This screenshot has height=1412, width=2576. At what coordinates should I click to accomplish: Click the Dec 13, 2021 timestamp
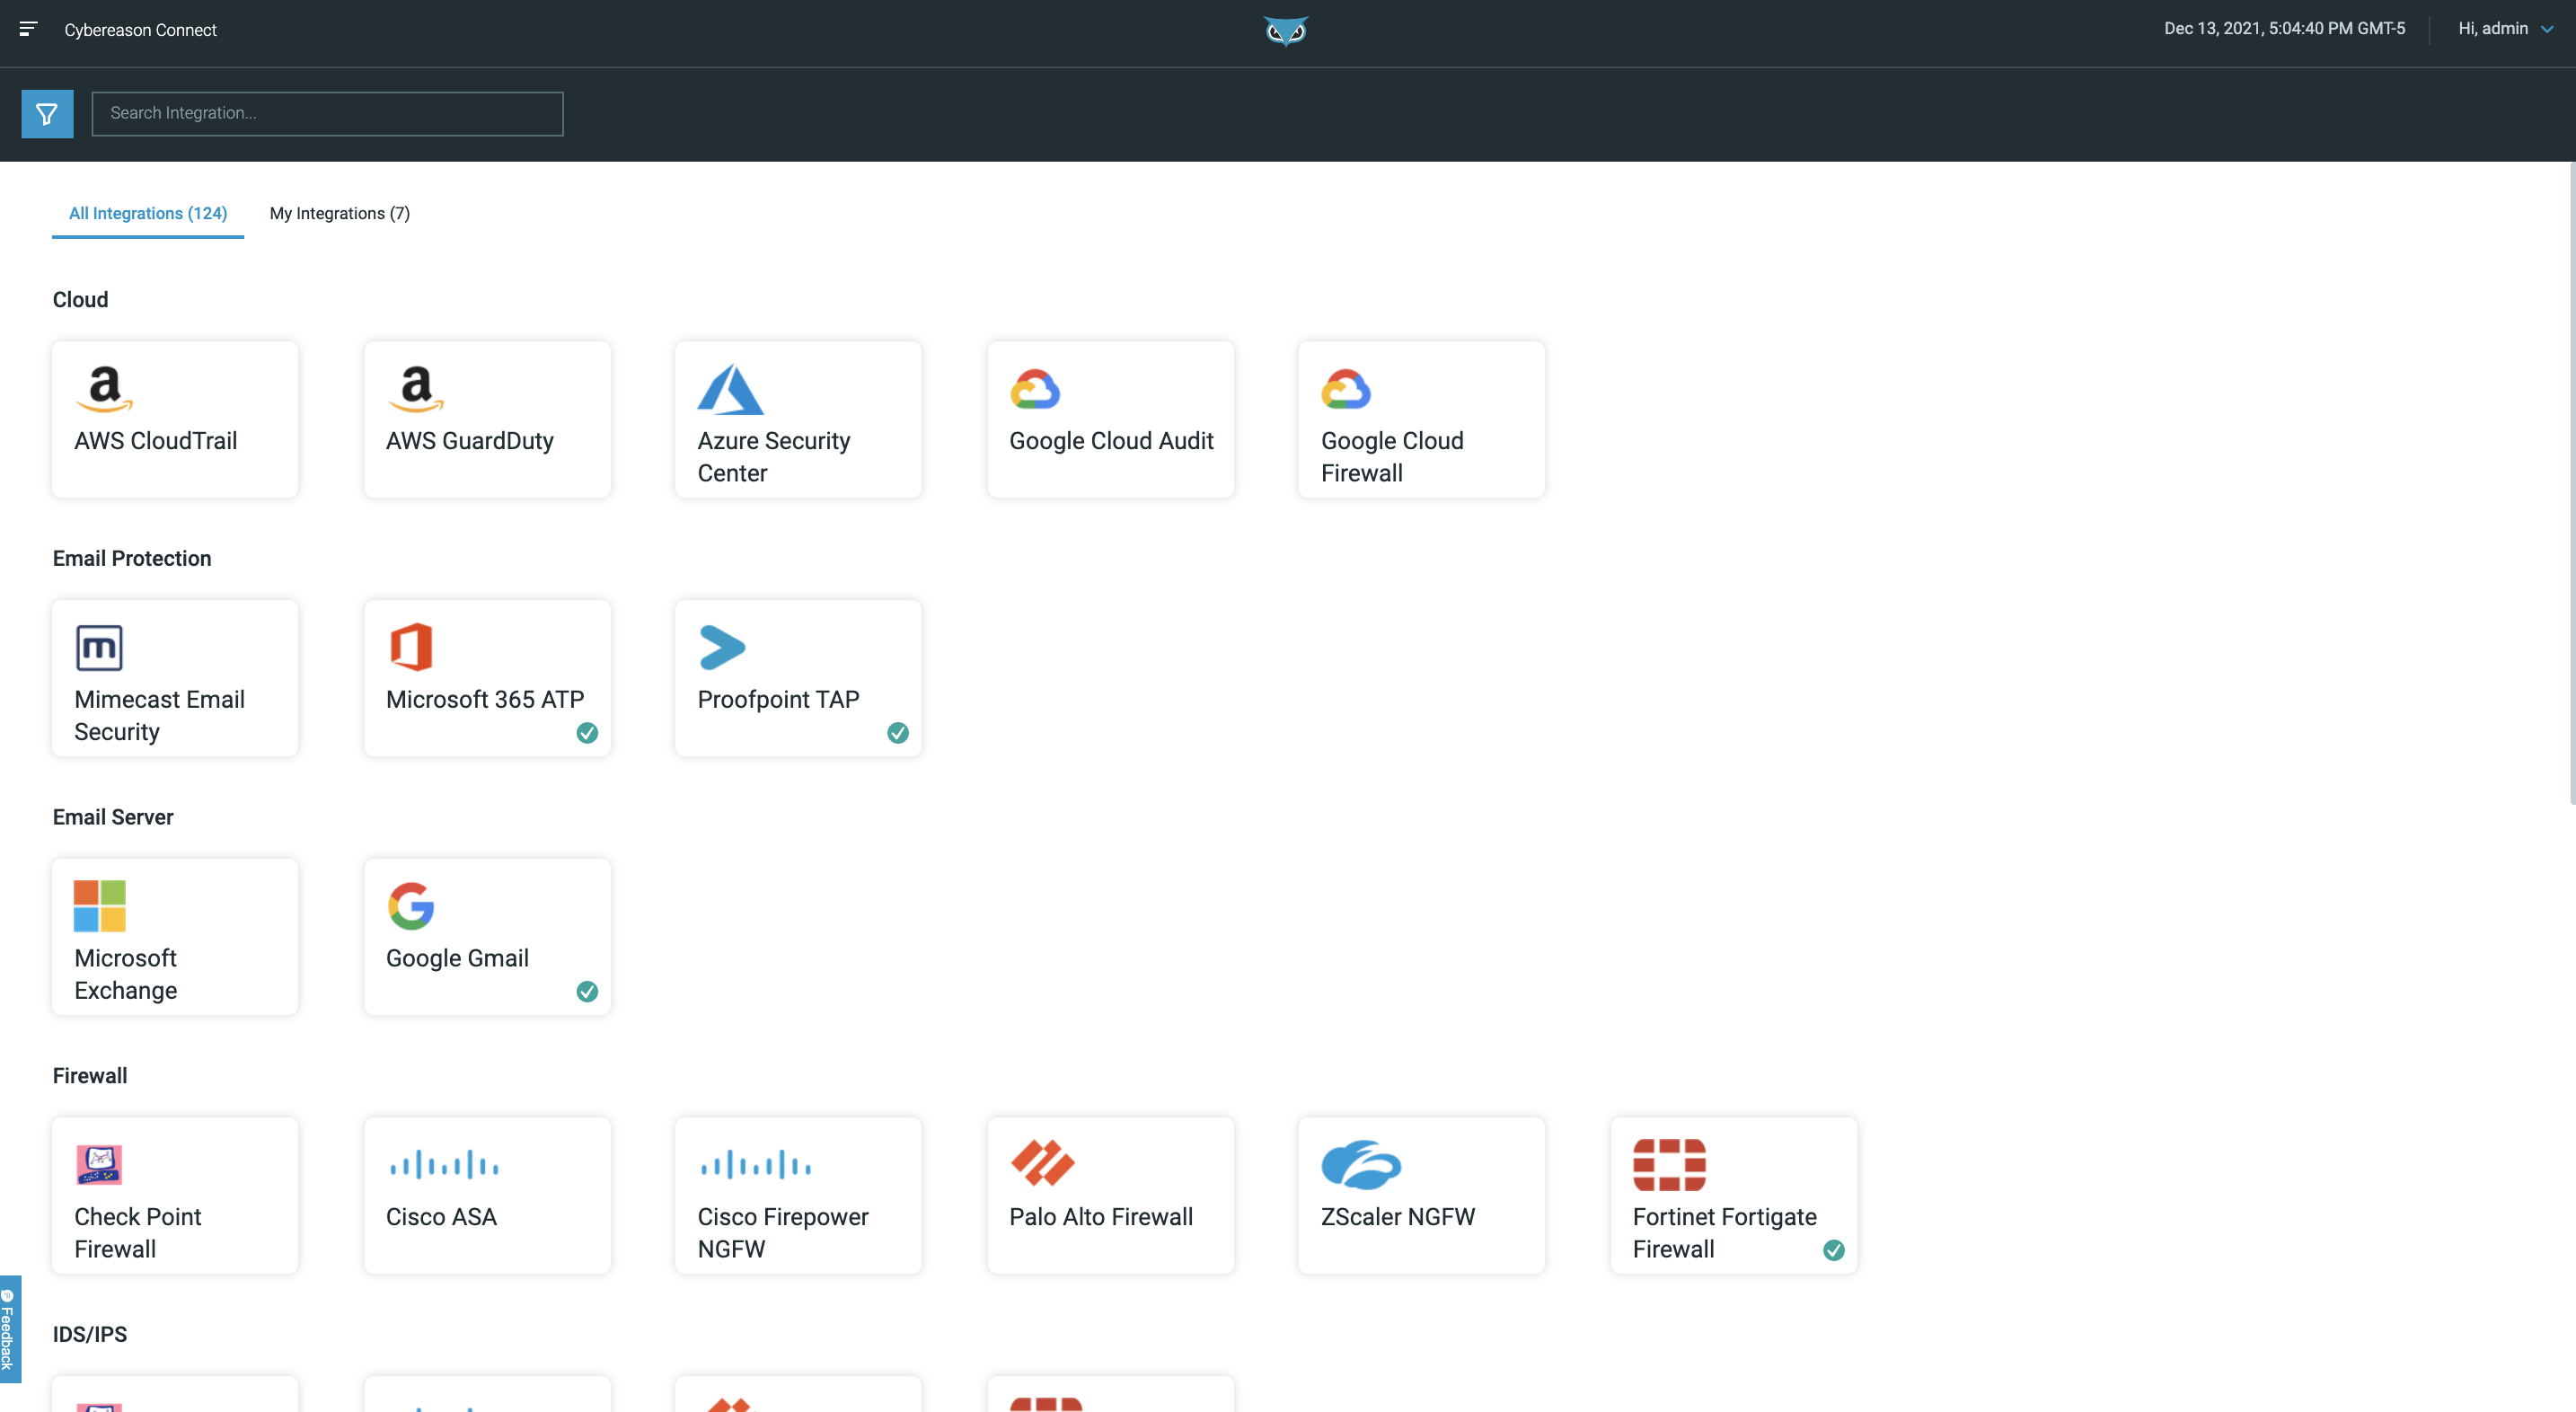pos(2284,29)
